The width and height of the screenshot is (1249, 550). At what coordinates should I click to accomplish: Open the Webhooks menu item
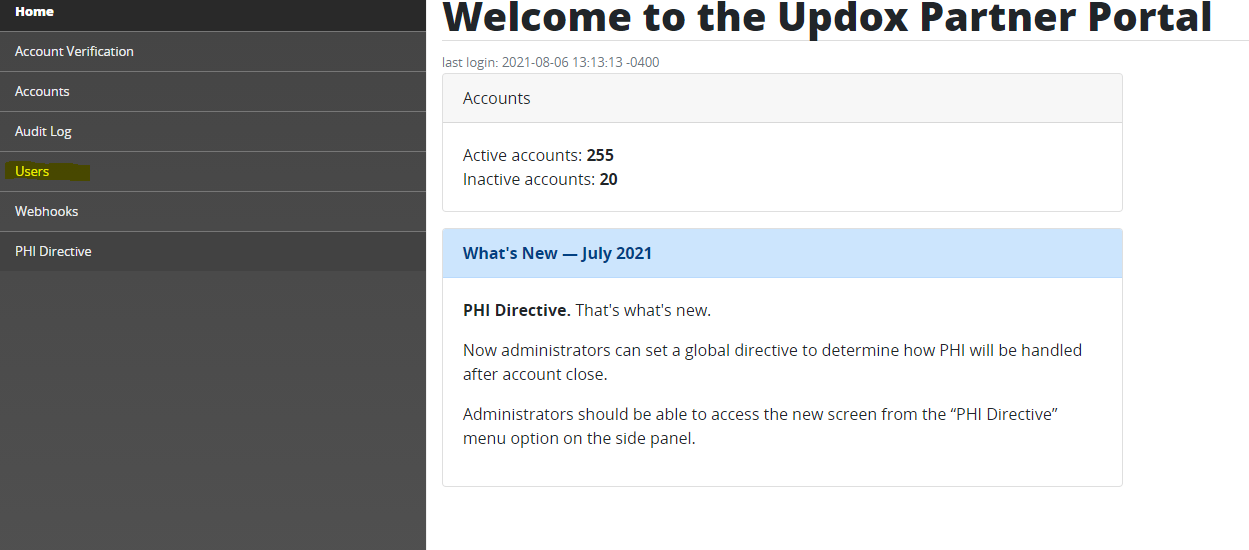click(x=213, y=211)
